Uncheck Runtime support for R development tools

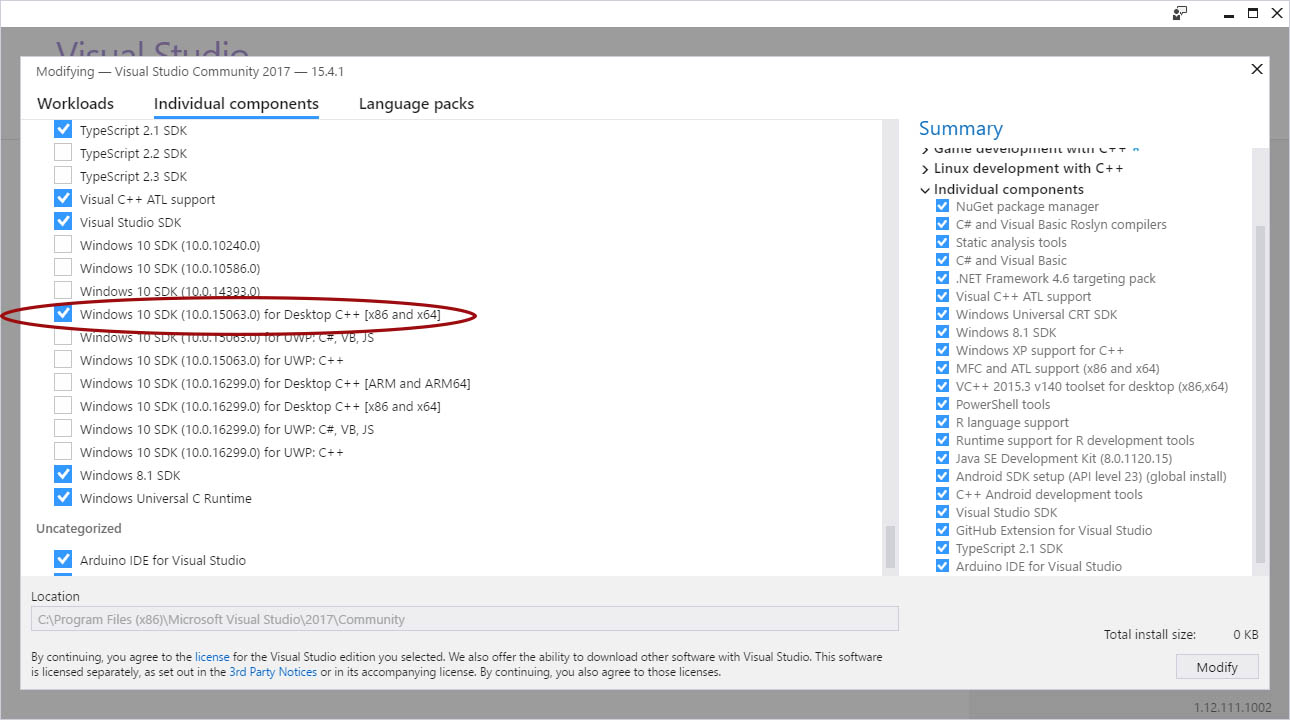[x=942, y=441]
